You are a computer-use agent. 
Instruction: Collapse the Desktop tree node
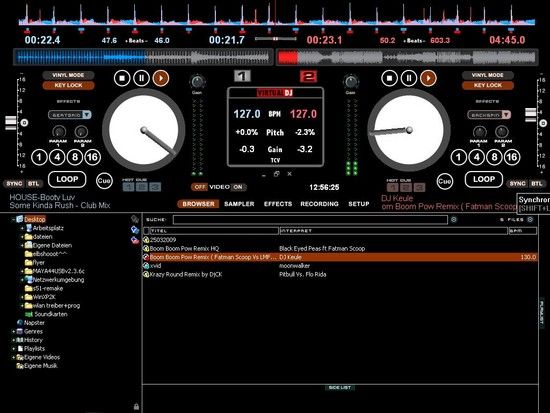pyautogui.click(x=13, y=219)
